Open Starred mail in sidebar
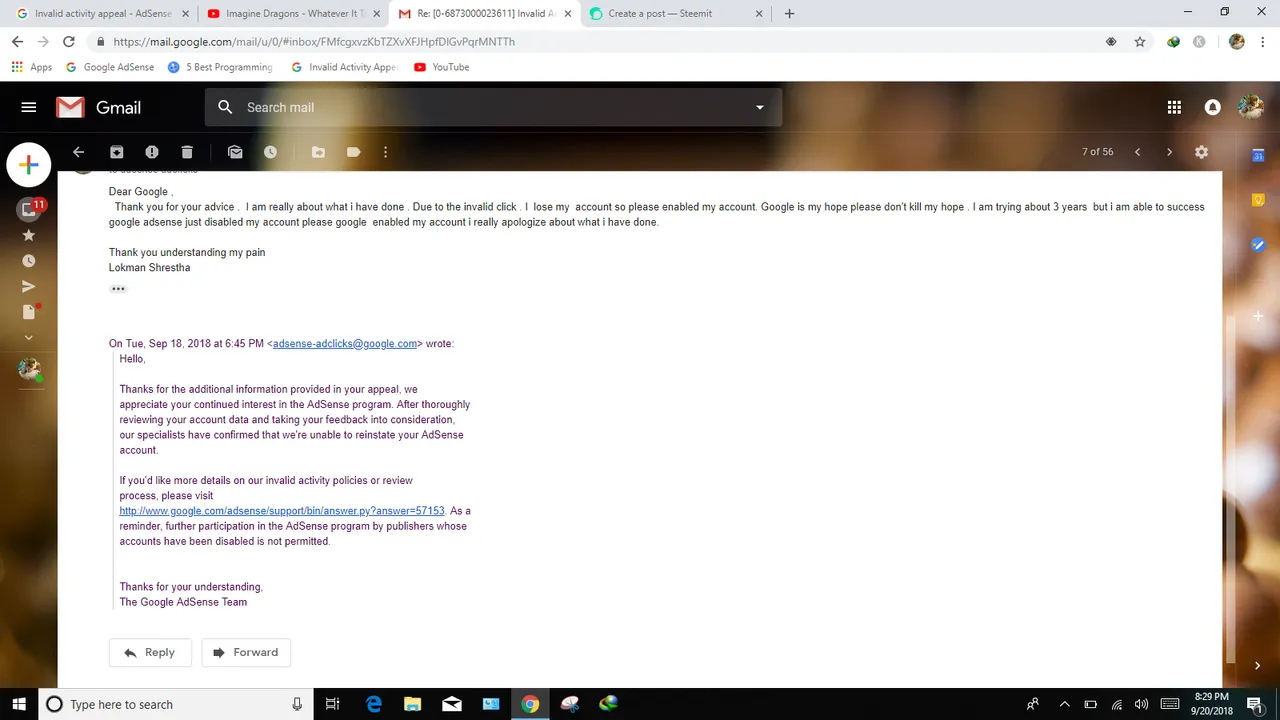 [28, 235]
